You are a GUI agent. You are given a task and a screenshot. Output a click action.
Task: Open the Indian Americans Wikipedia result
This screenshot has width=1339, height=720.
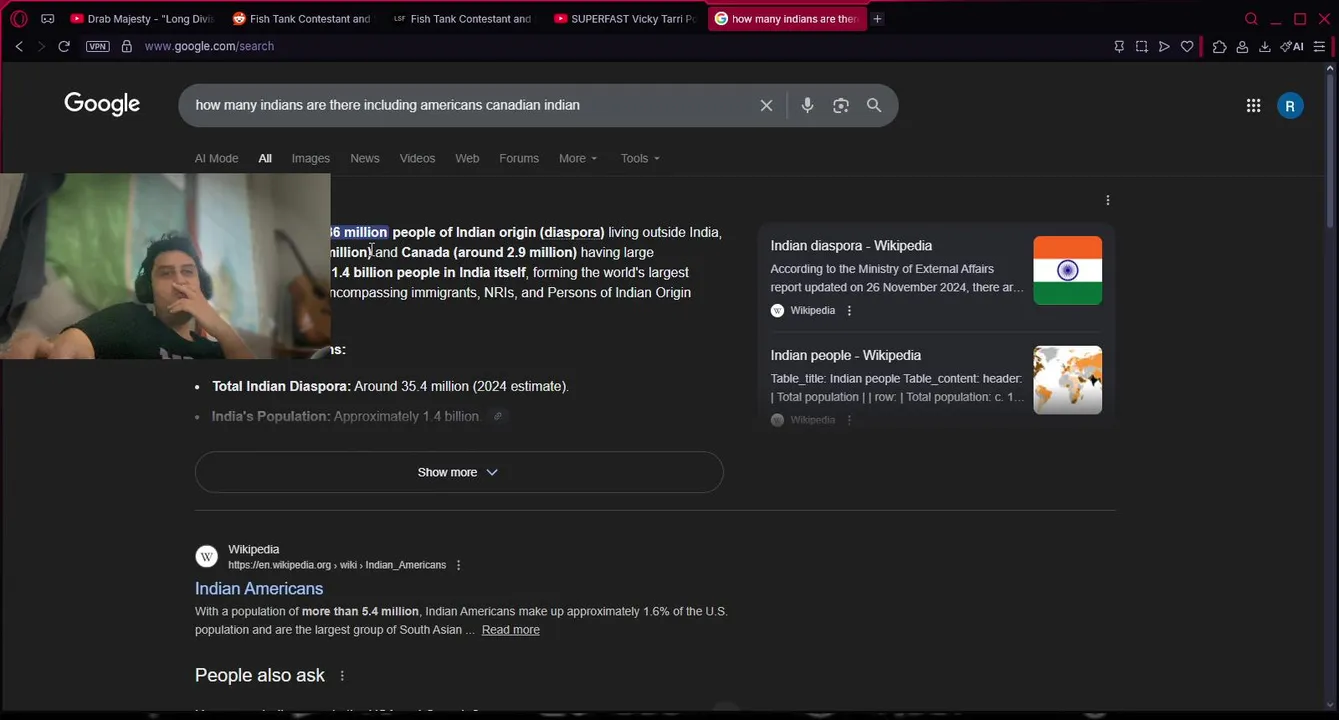(x=259, y=589)
